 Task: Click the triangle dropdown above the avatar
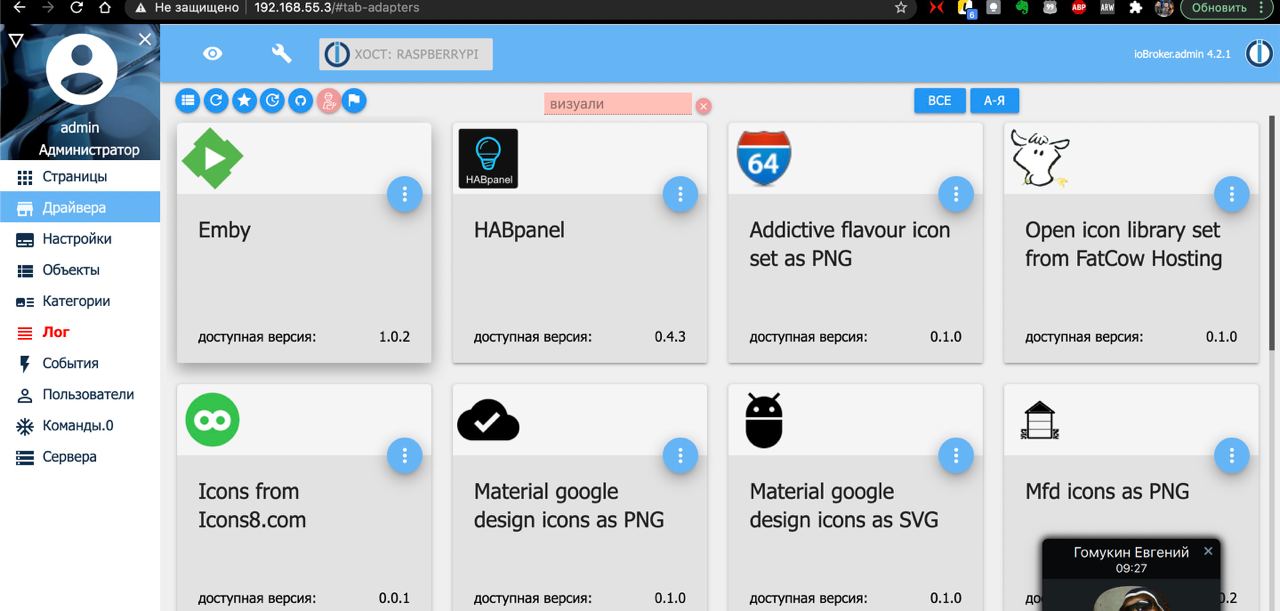point(15,40)
